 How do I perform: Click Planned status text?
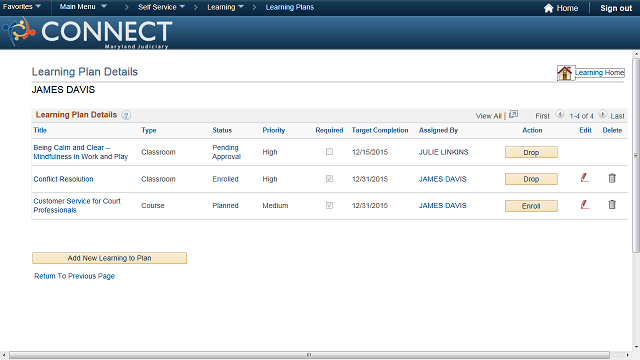(x=225, y=205)
